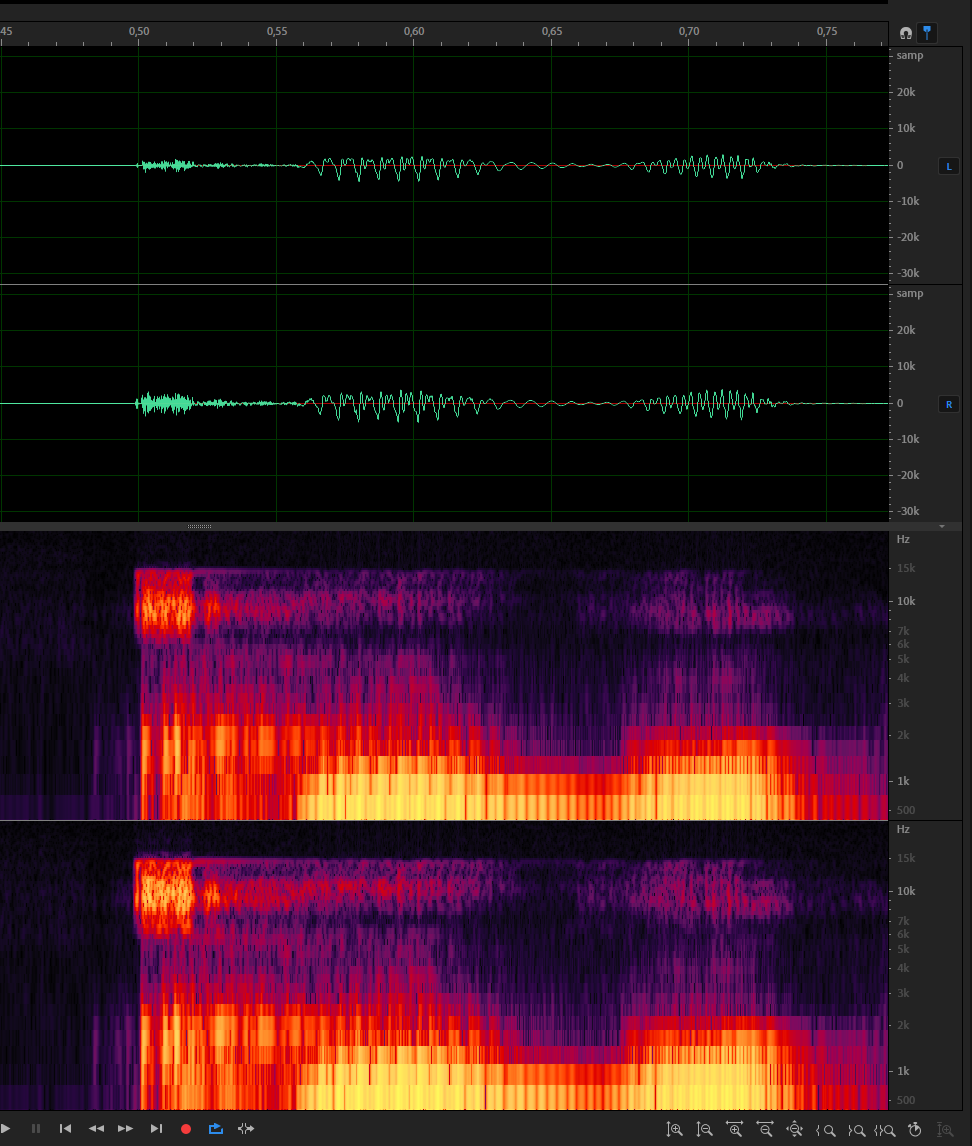Click the Play button in transport controls
The image size is (972, 1146).
point(6,1129)
